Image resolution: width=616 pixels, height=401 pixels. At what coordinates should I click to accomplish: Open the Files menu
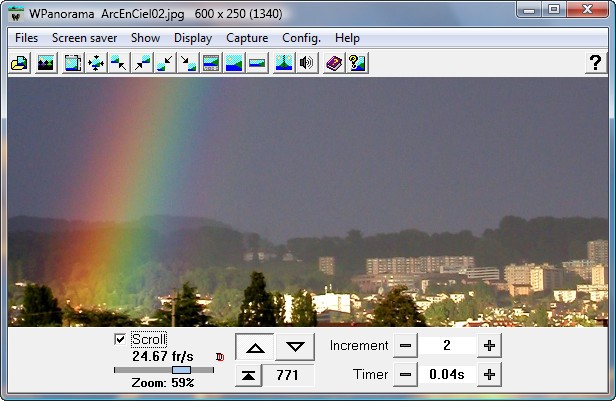[26, 38]
